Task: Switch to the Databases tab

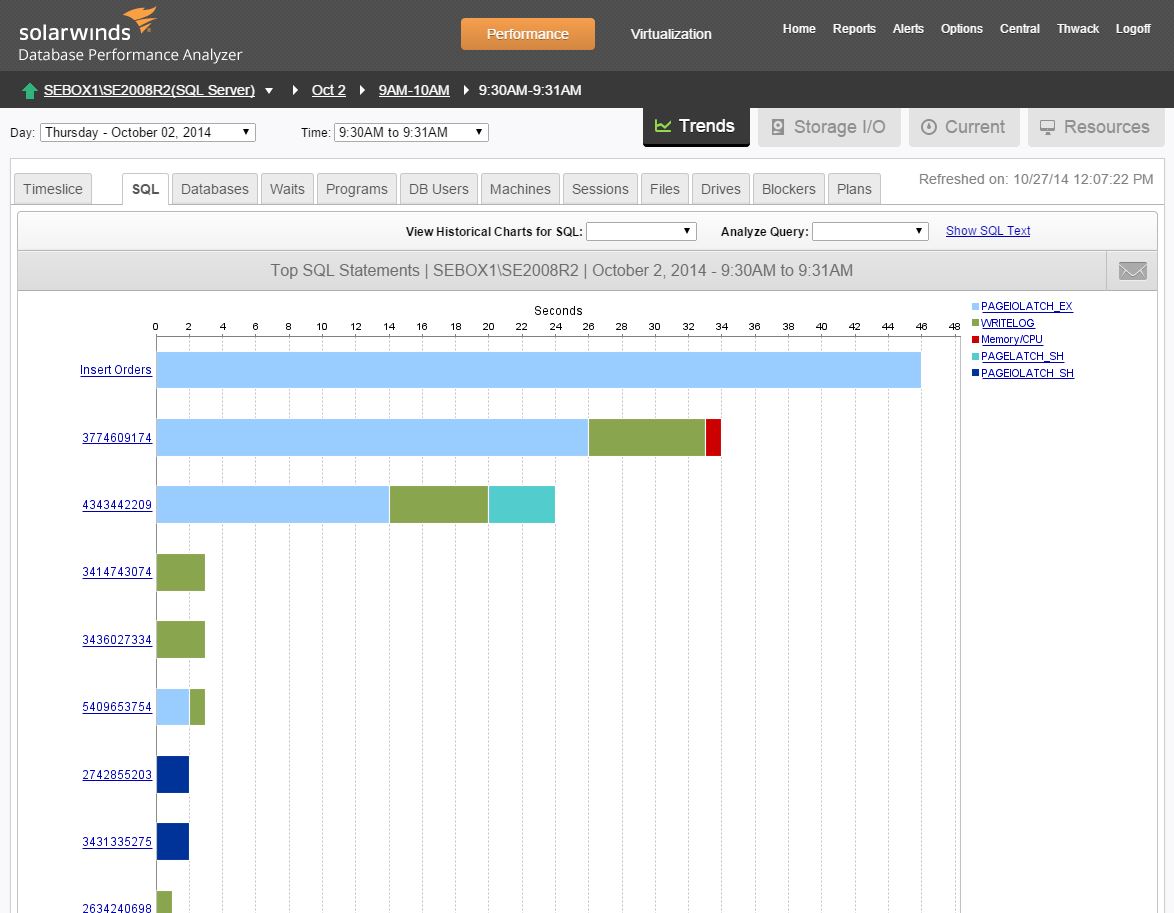Action: (215, 189)
